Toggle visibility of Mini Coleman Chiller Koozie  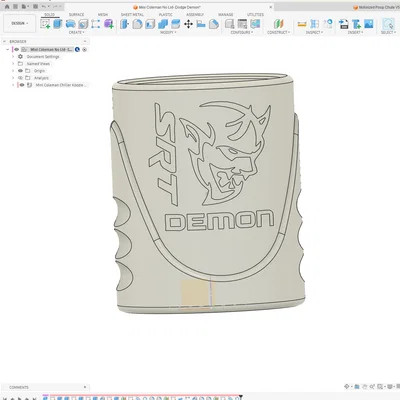click(22, 85)
